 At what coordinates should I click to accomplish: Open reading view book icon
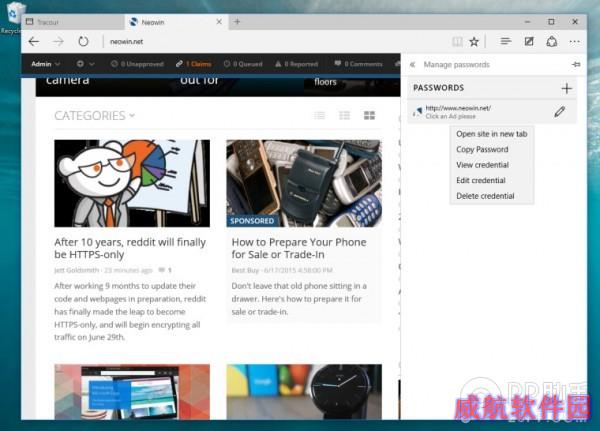tap(457, 42)
